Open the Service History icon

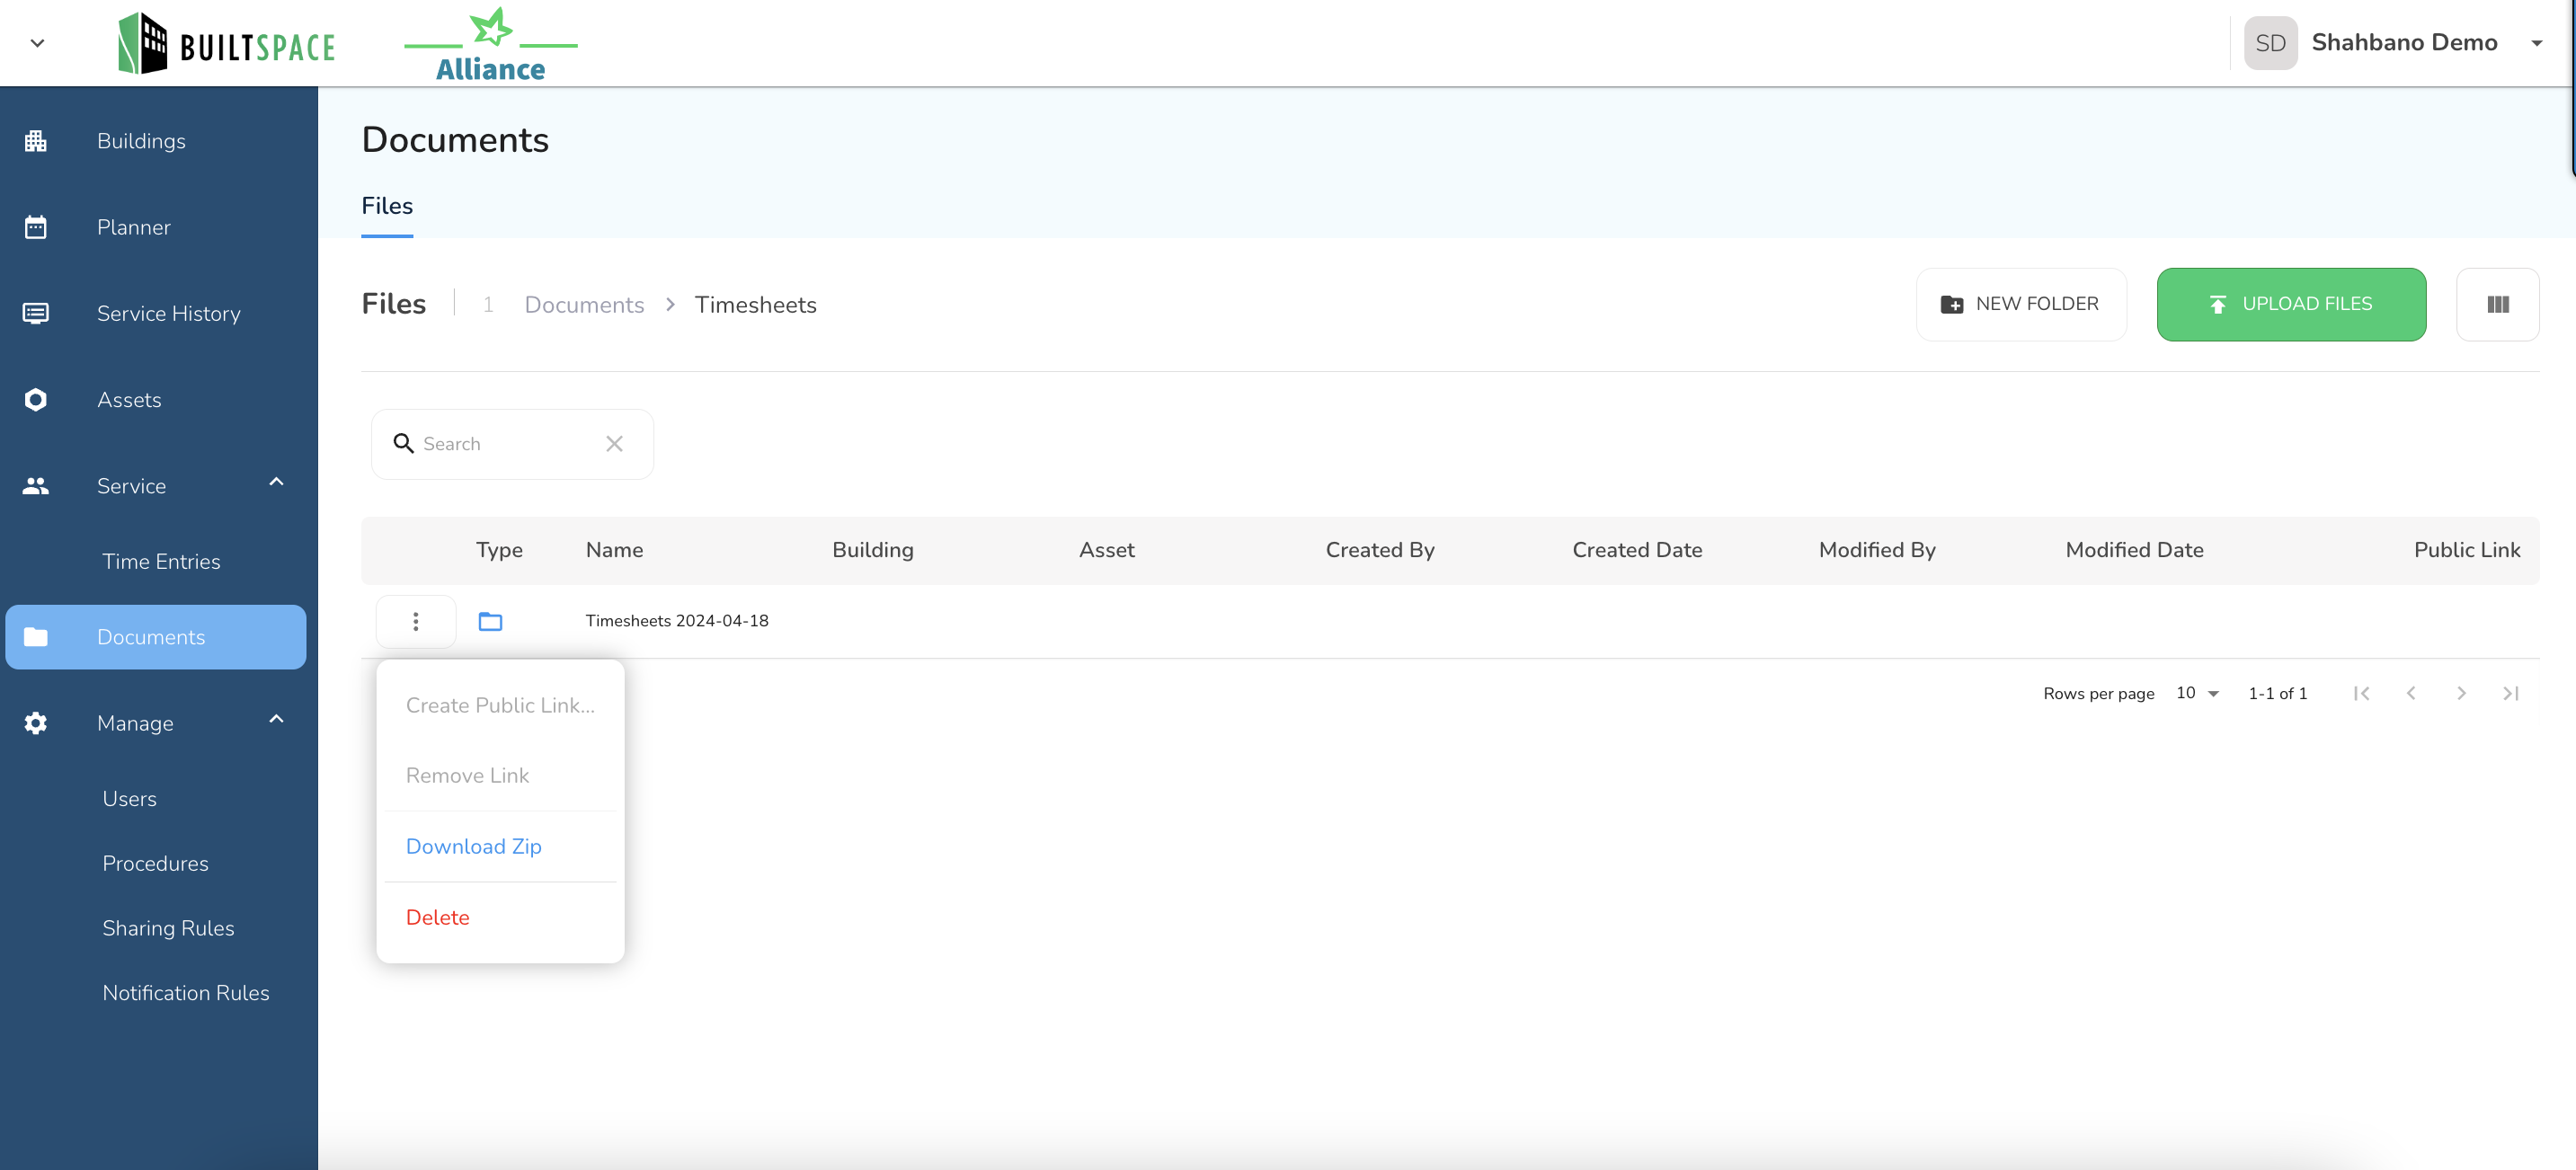pyautogui.click(x=36, y=313)
